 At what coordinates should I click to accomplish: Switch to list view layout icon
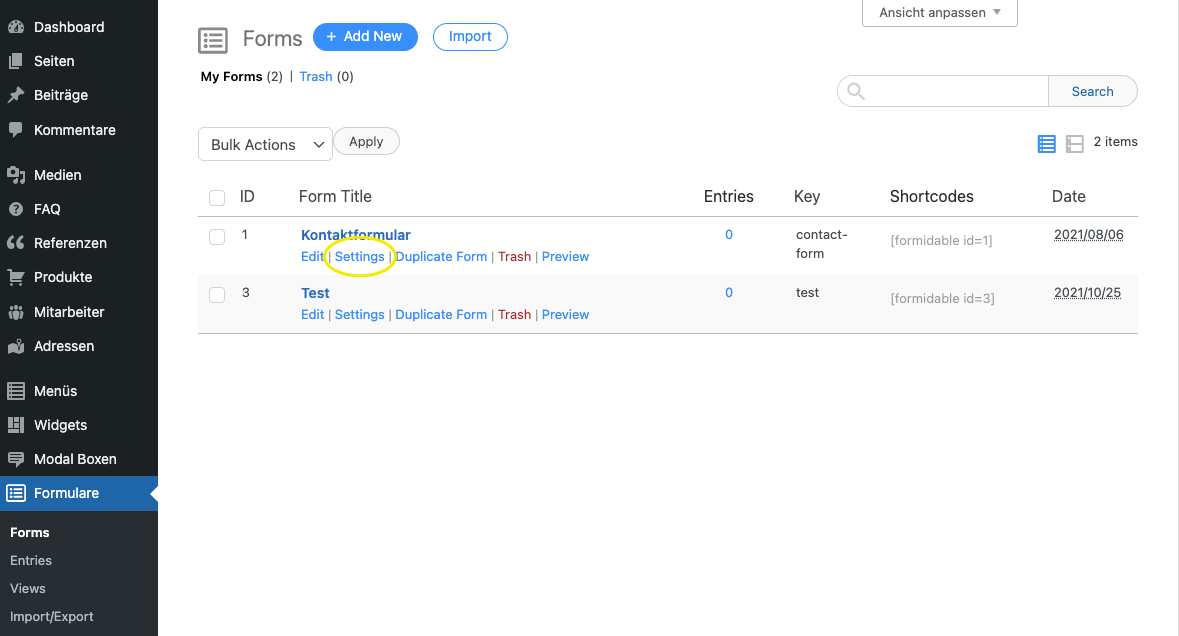[x=1046, y=144]
